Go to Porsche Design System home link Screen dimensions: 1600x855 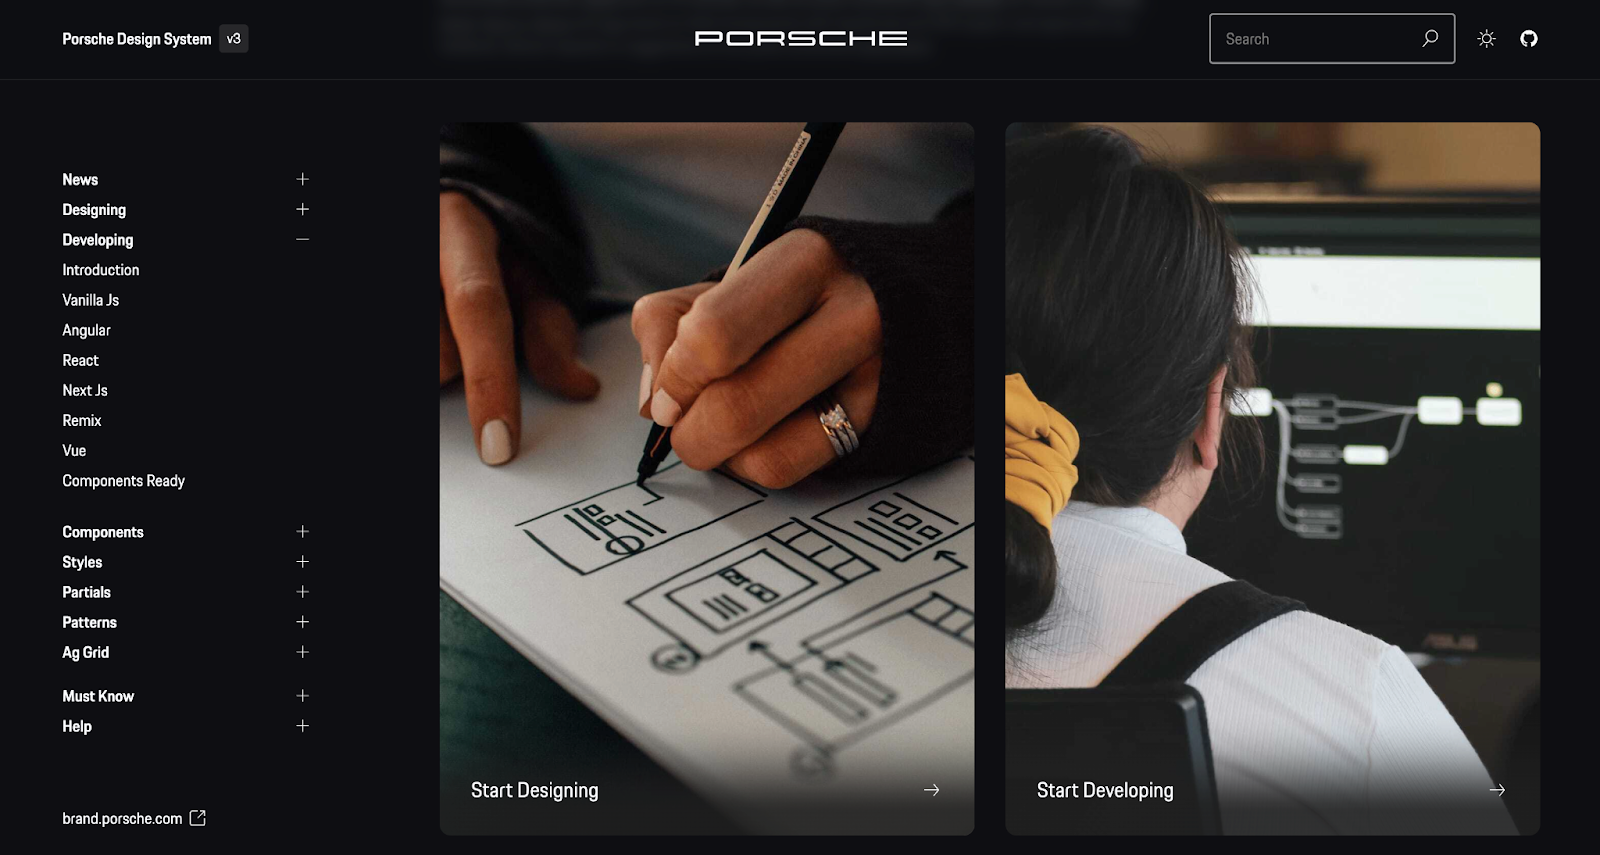[137, 39]
